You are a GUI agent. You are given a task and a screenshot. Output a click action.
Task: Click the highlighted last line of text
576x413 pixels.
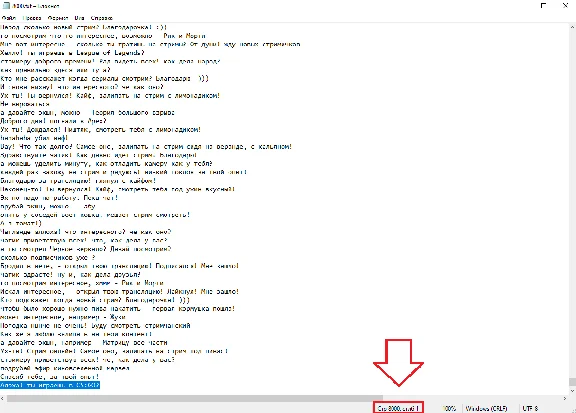pos(50,385)
